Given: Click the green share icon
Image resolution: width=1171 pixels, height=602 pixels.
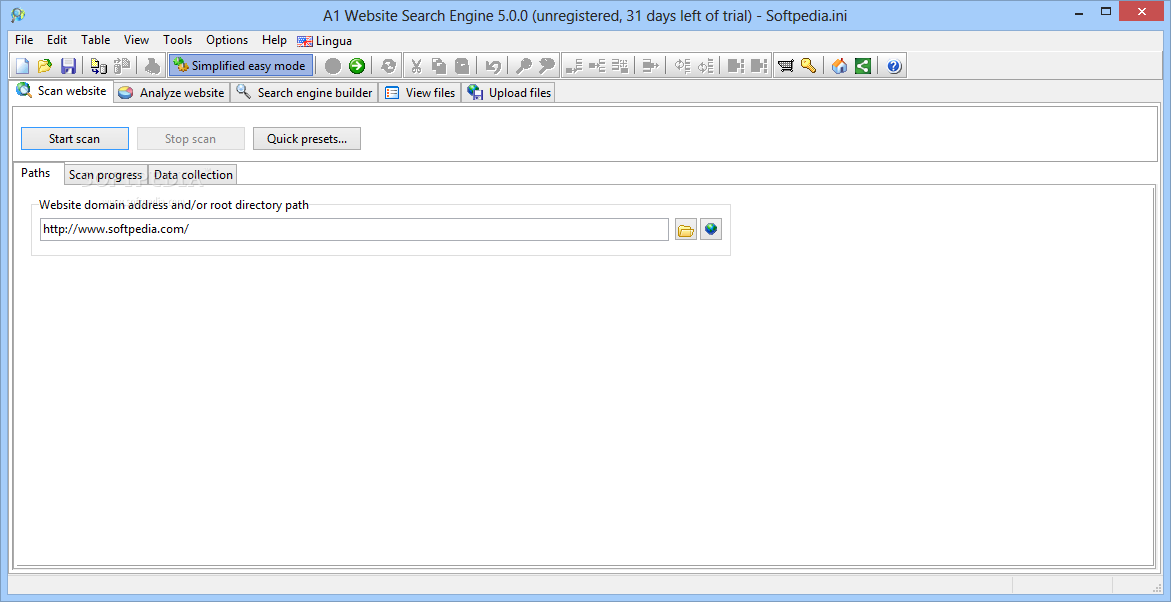Looking at the screenshot, I should pyautogui.click(x=863, y=66).
